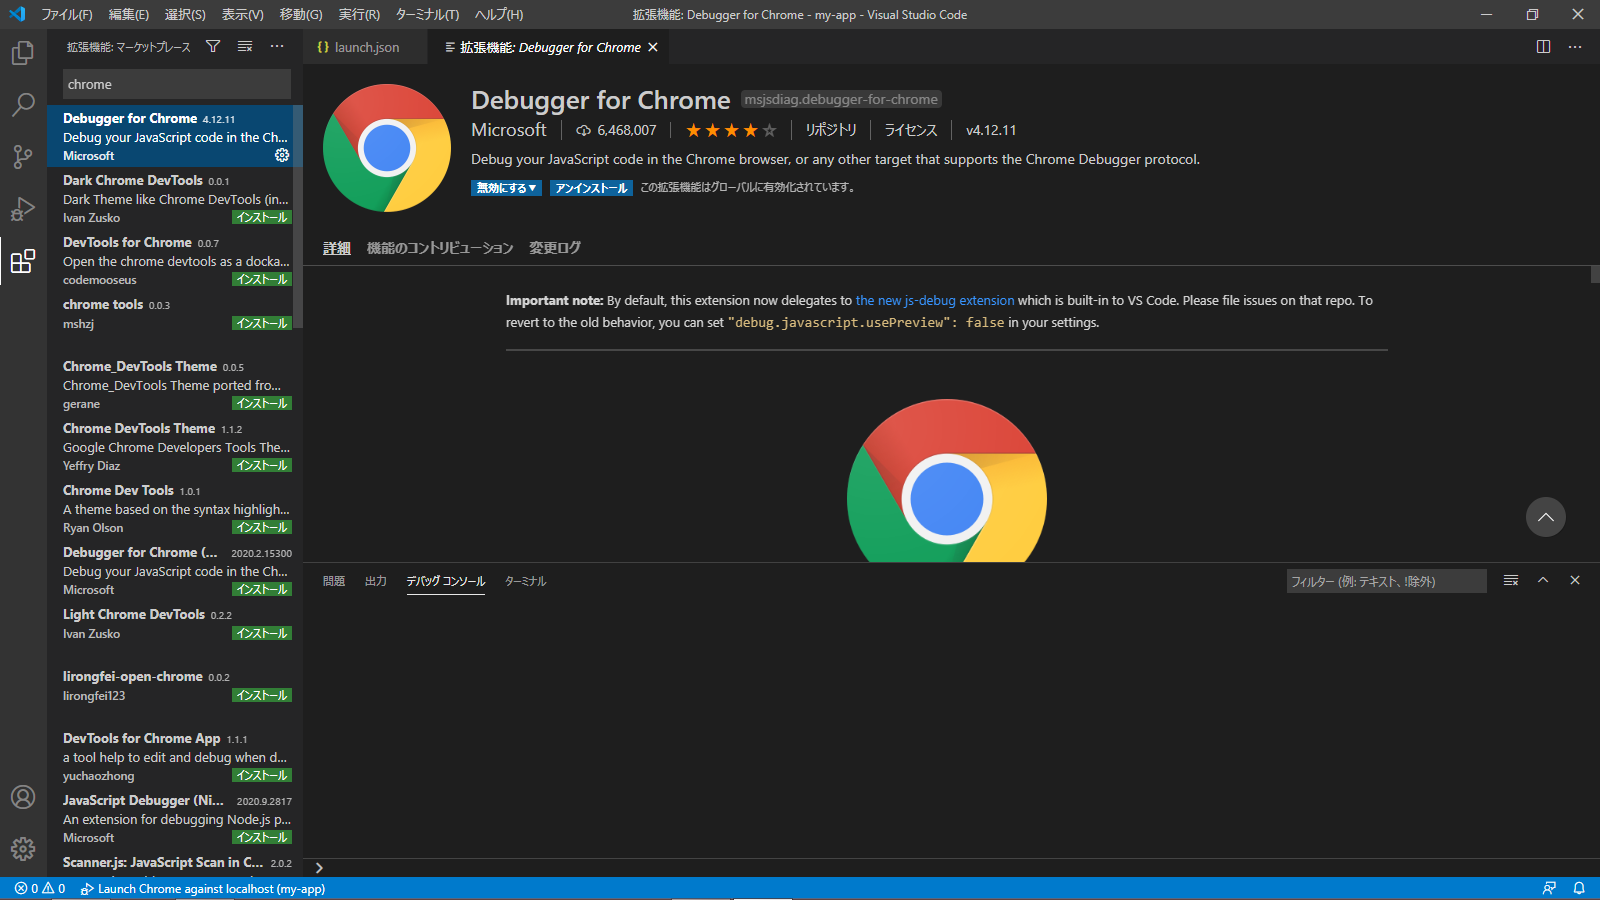Click the four-star extension rating
Viewport: 1600px width, 900px height.
730,130
